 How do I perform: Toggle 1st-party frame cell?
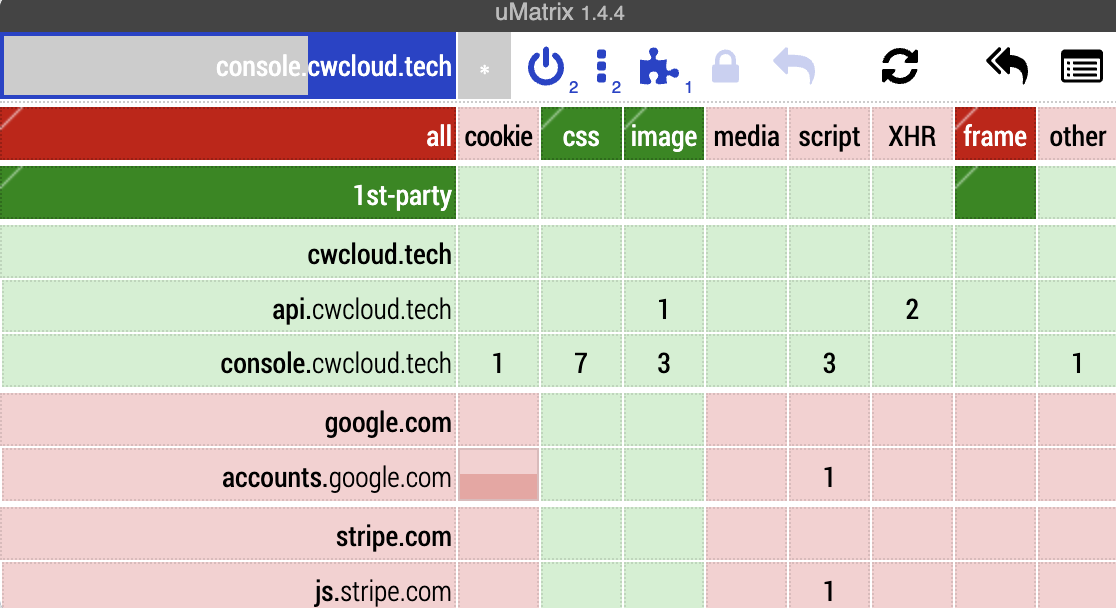click(x=995, y=193)
